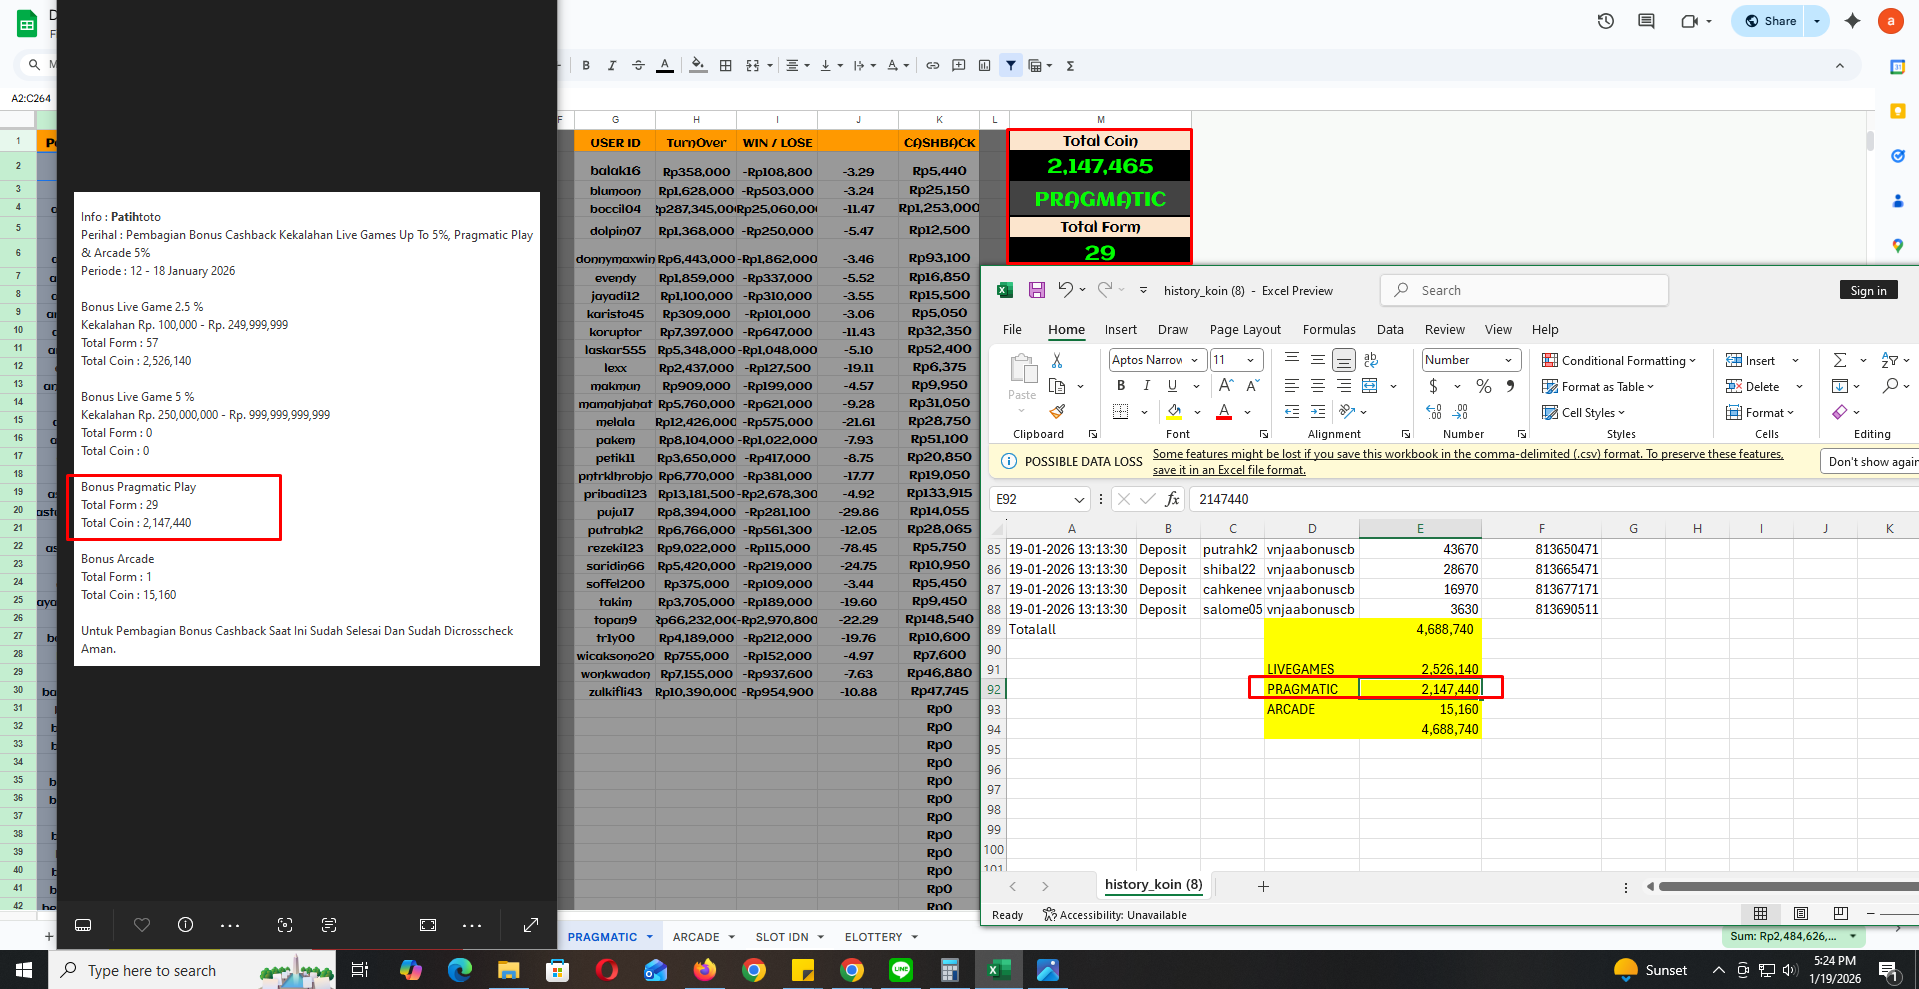
Task: Click the Excel formula bar showing 2147440
Action: pyautogui.click(x=1554, y=499)
